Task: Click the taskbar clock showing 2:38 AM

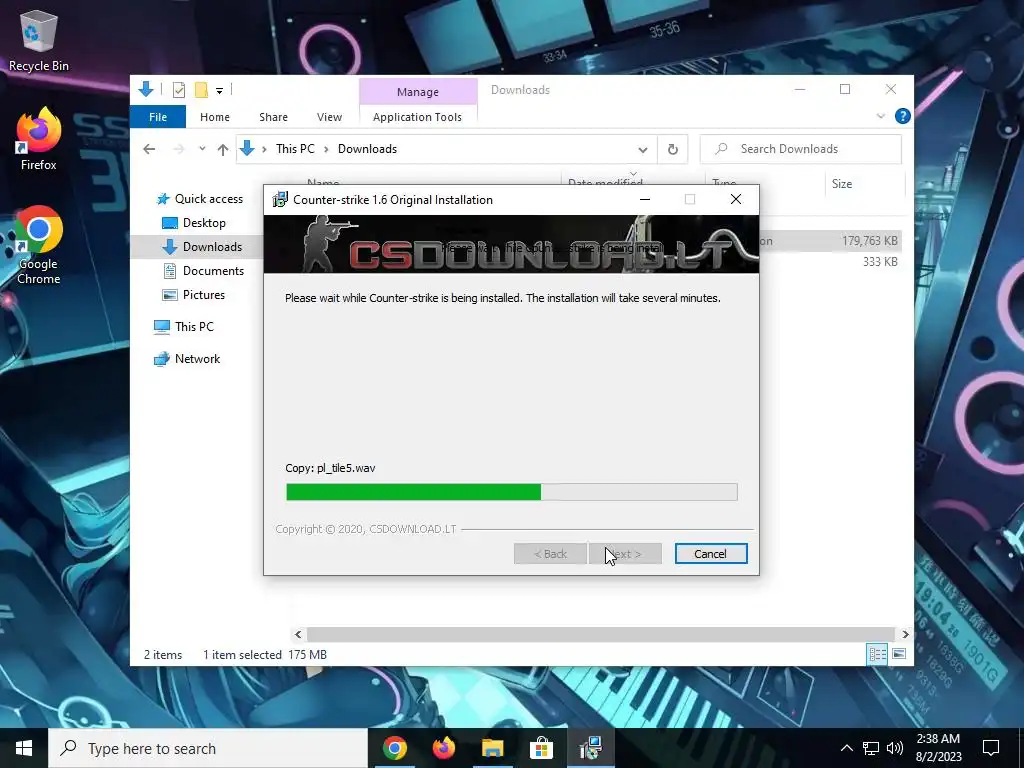Action: click(x=938, y=748)
